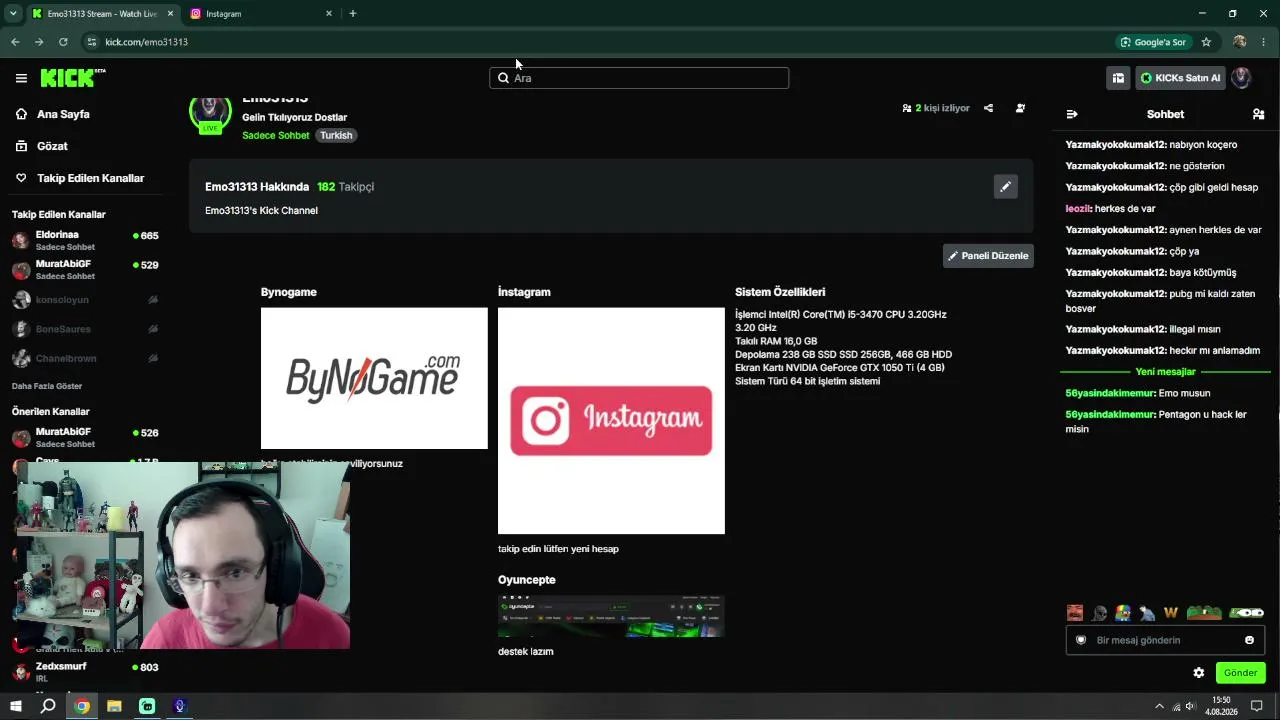
Task: Open site information icon in address bar
Action: point(92,42)
